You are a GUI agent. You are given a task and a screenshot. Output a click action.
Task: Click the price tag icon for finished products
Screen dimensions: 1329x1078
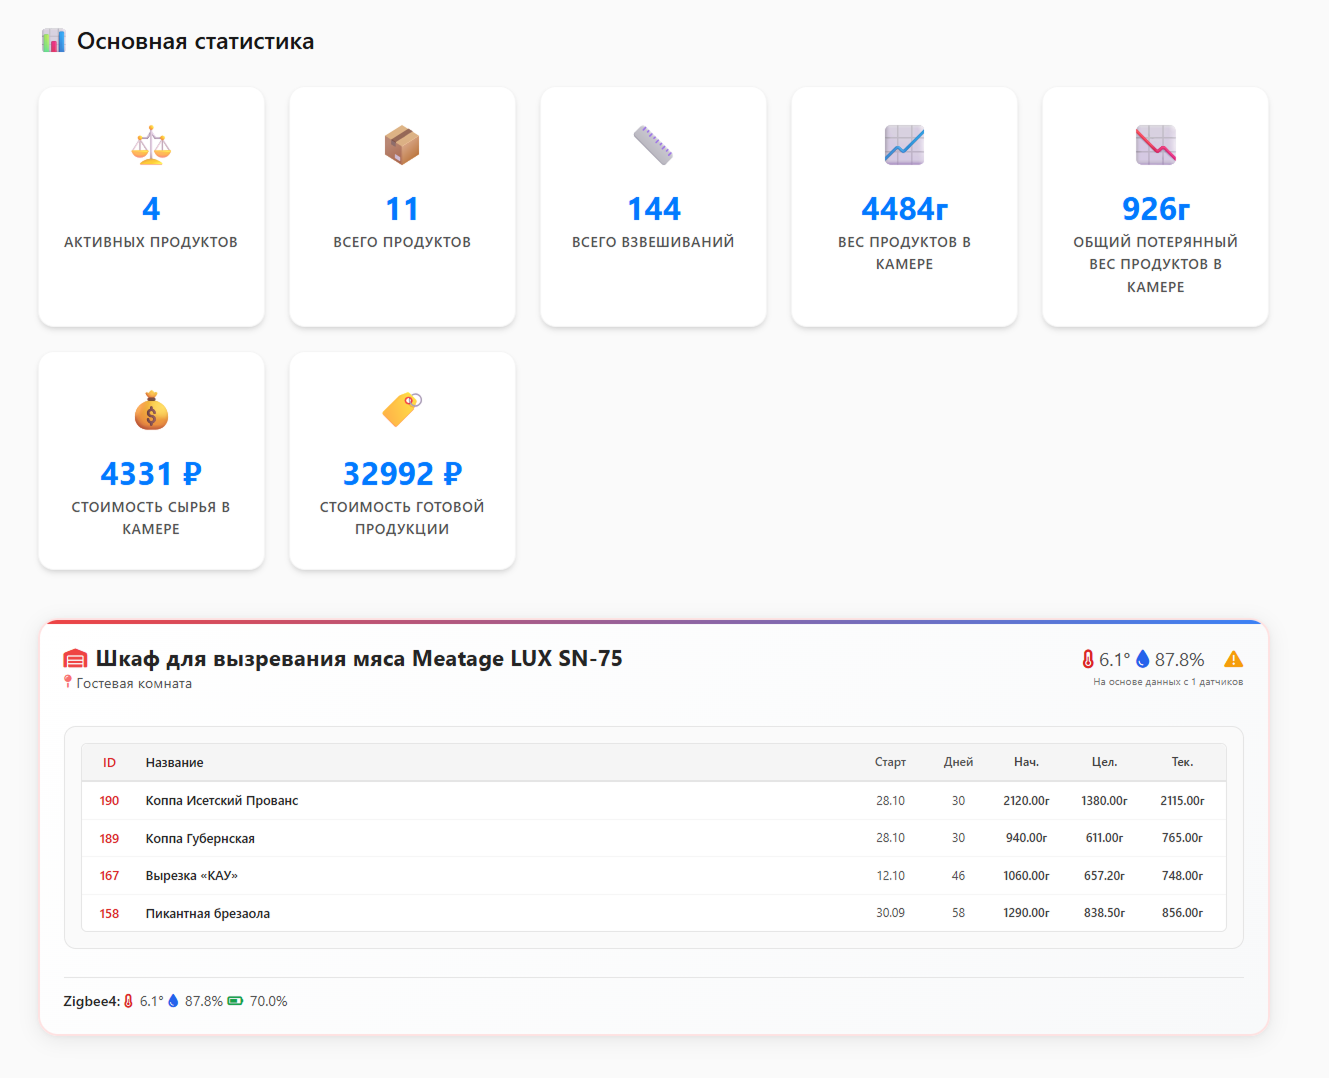402,409
